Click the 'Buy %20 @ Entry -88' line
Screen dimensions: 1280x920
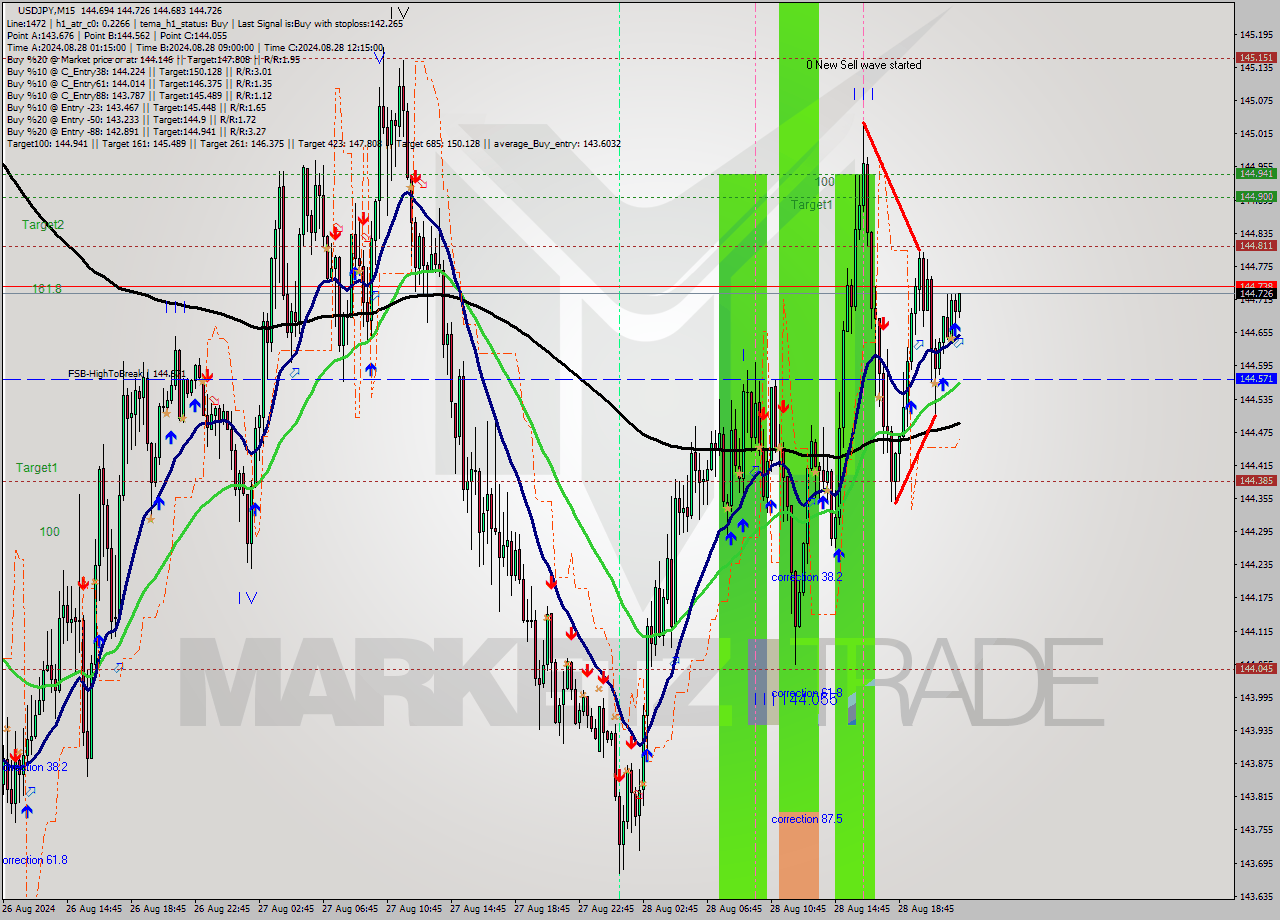[x=136, y=131]
